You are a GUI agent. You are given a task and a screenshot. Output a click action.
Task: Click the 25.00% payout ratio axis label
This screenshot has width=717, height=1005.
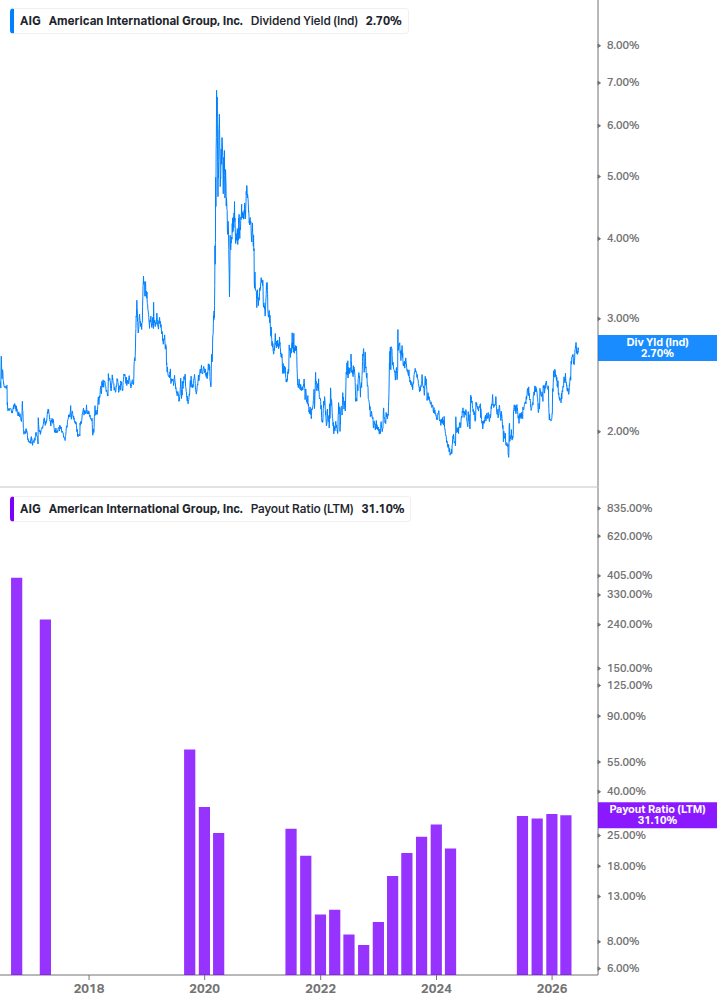point(626,836)
